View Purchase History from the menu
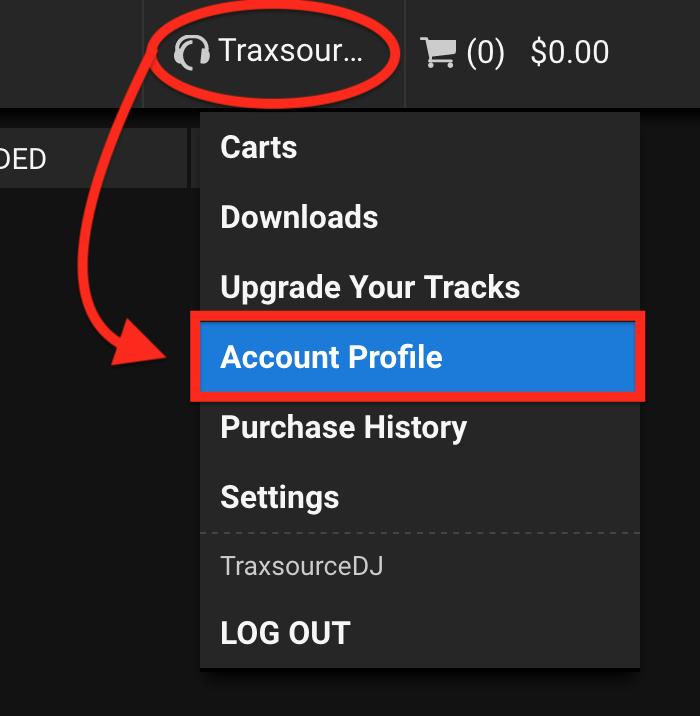Screen dimensions: 700x716 (343, 428)
